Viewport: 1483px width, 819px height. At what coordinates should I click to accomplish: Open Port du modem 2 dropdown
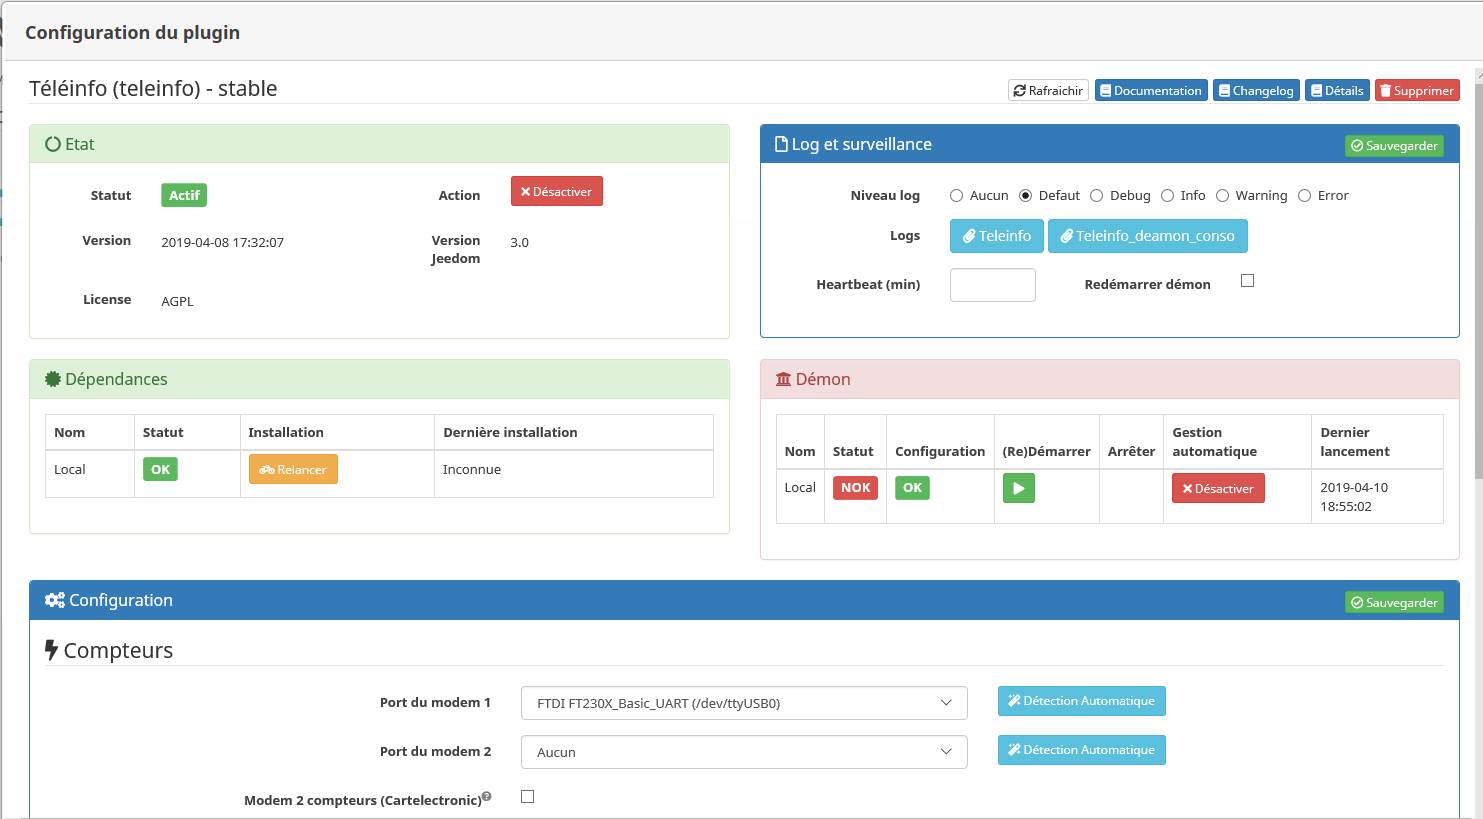point(744,752)
